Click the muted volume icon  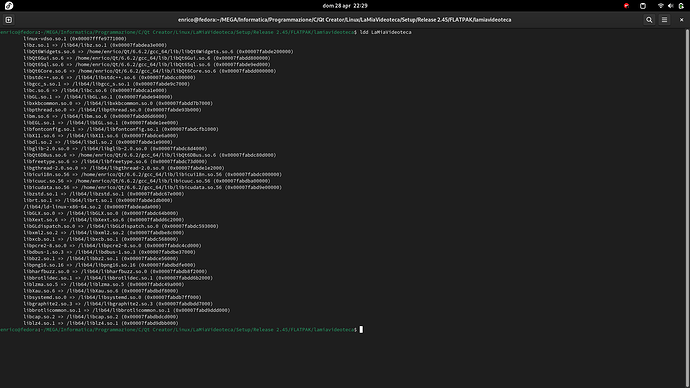[671, 6]
